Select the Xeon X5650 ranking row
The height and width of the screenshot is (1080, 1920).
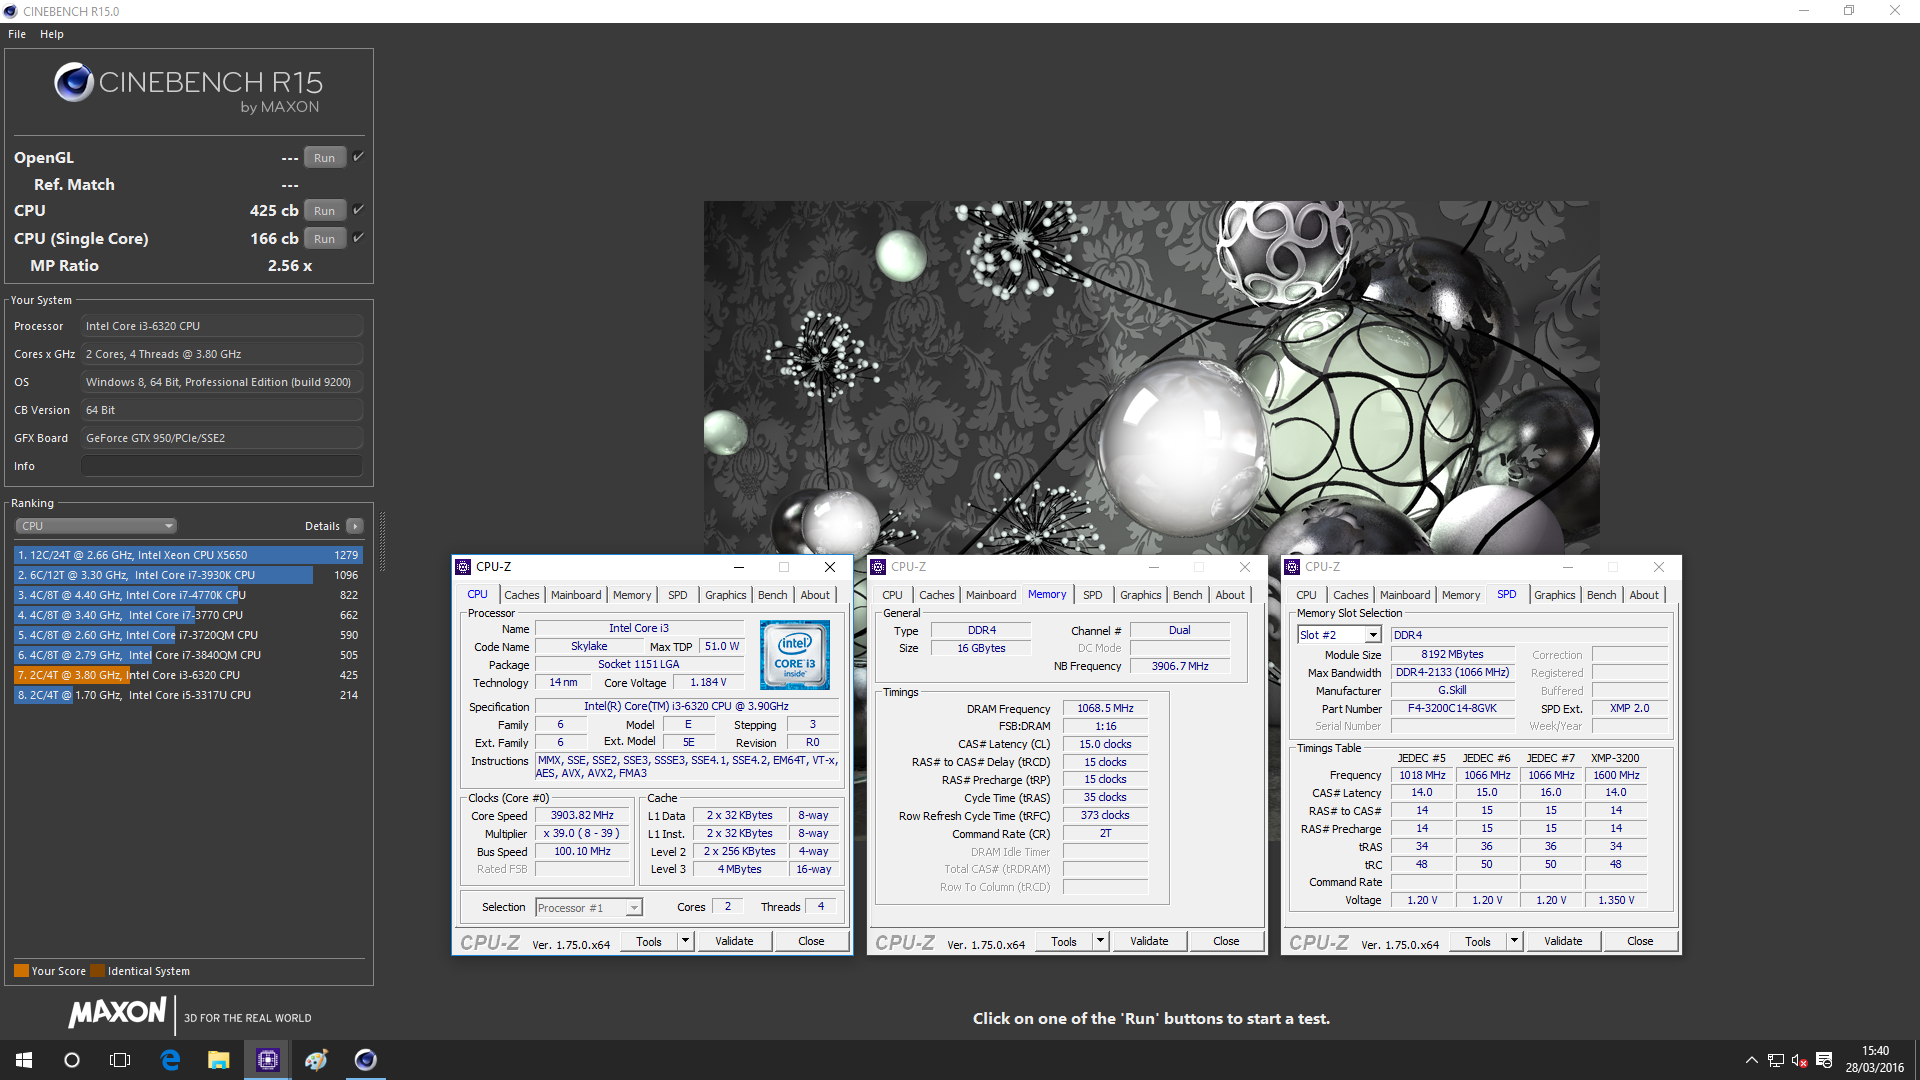(188, 555)
